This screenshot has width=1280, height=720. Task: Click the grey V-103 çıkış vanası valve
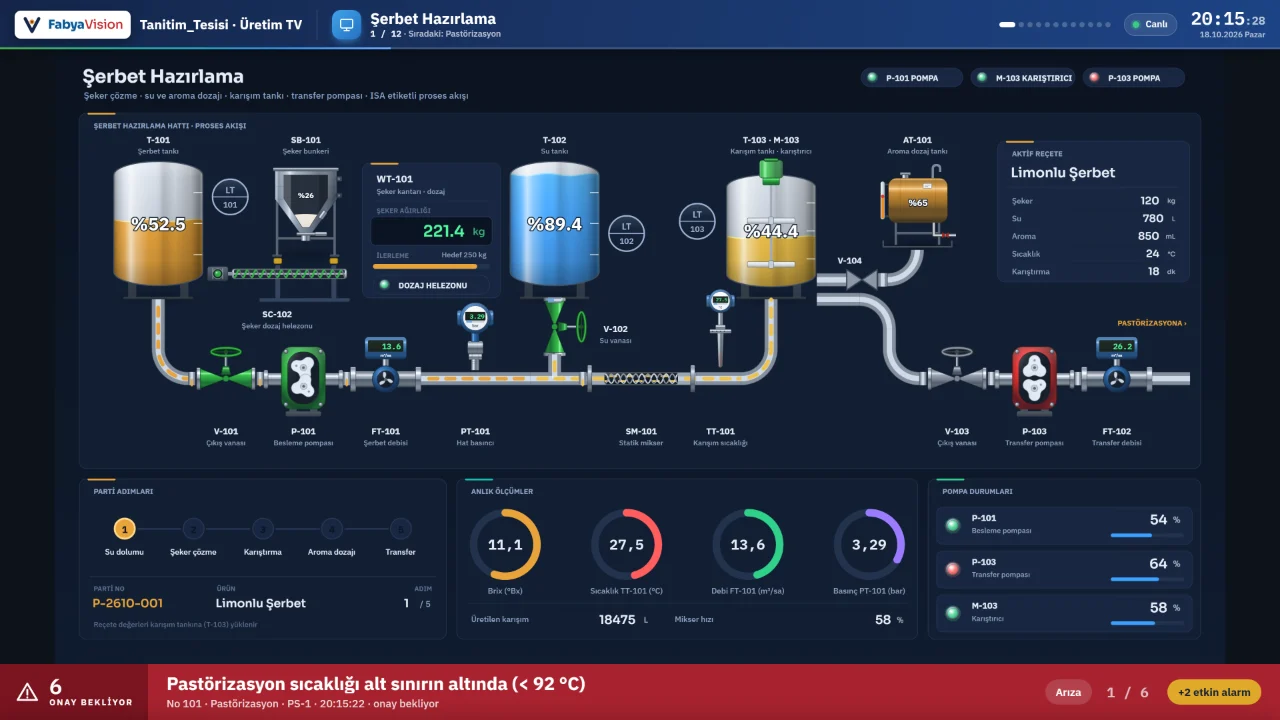pos(957,369)
